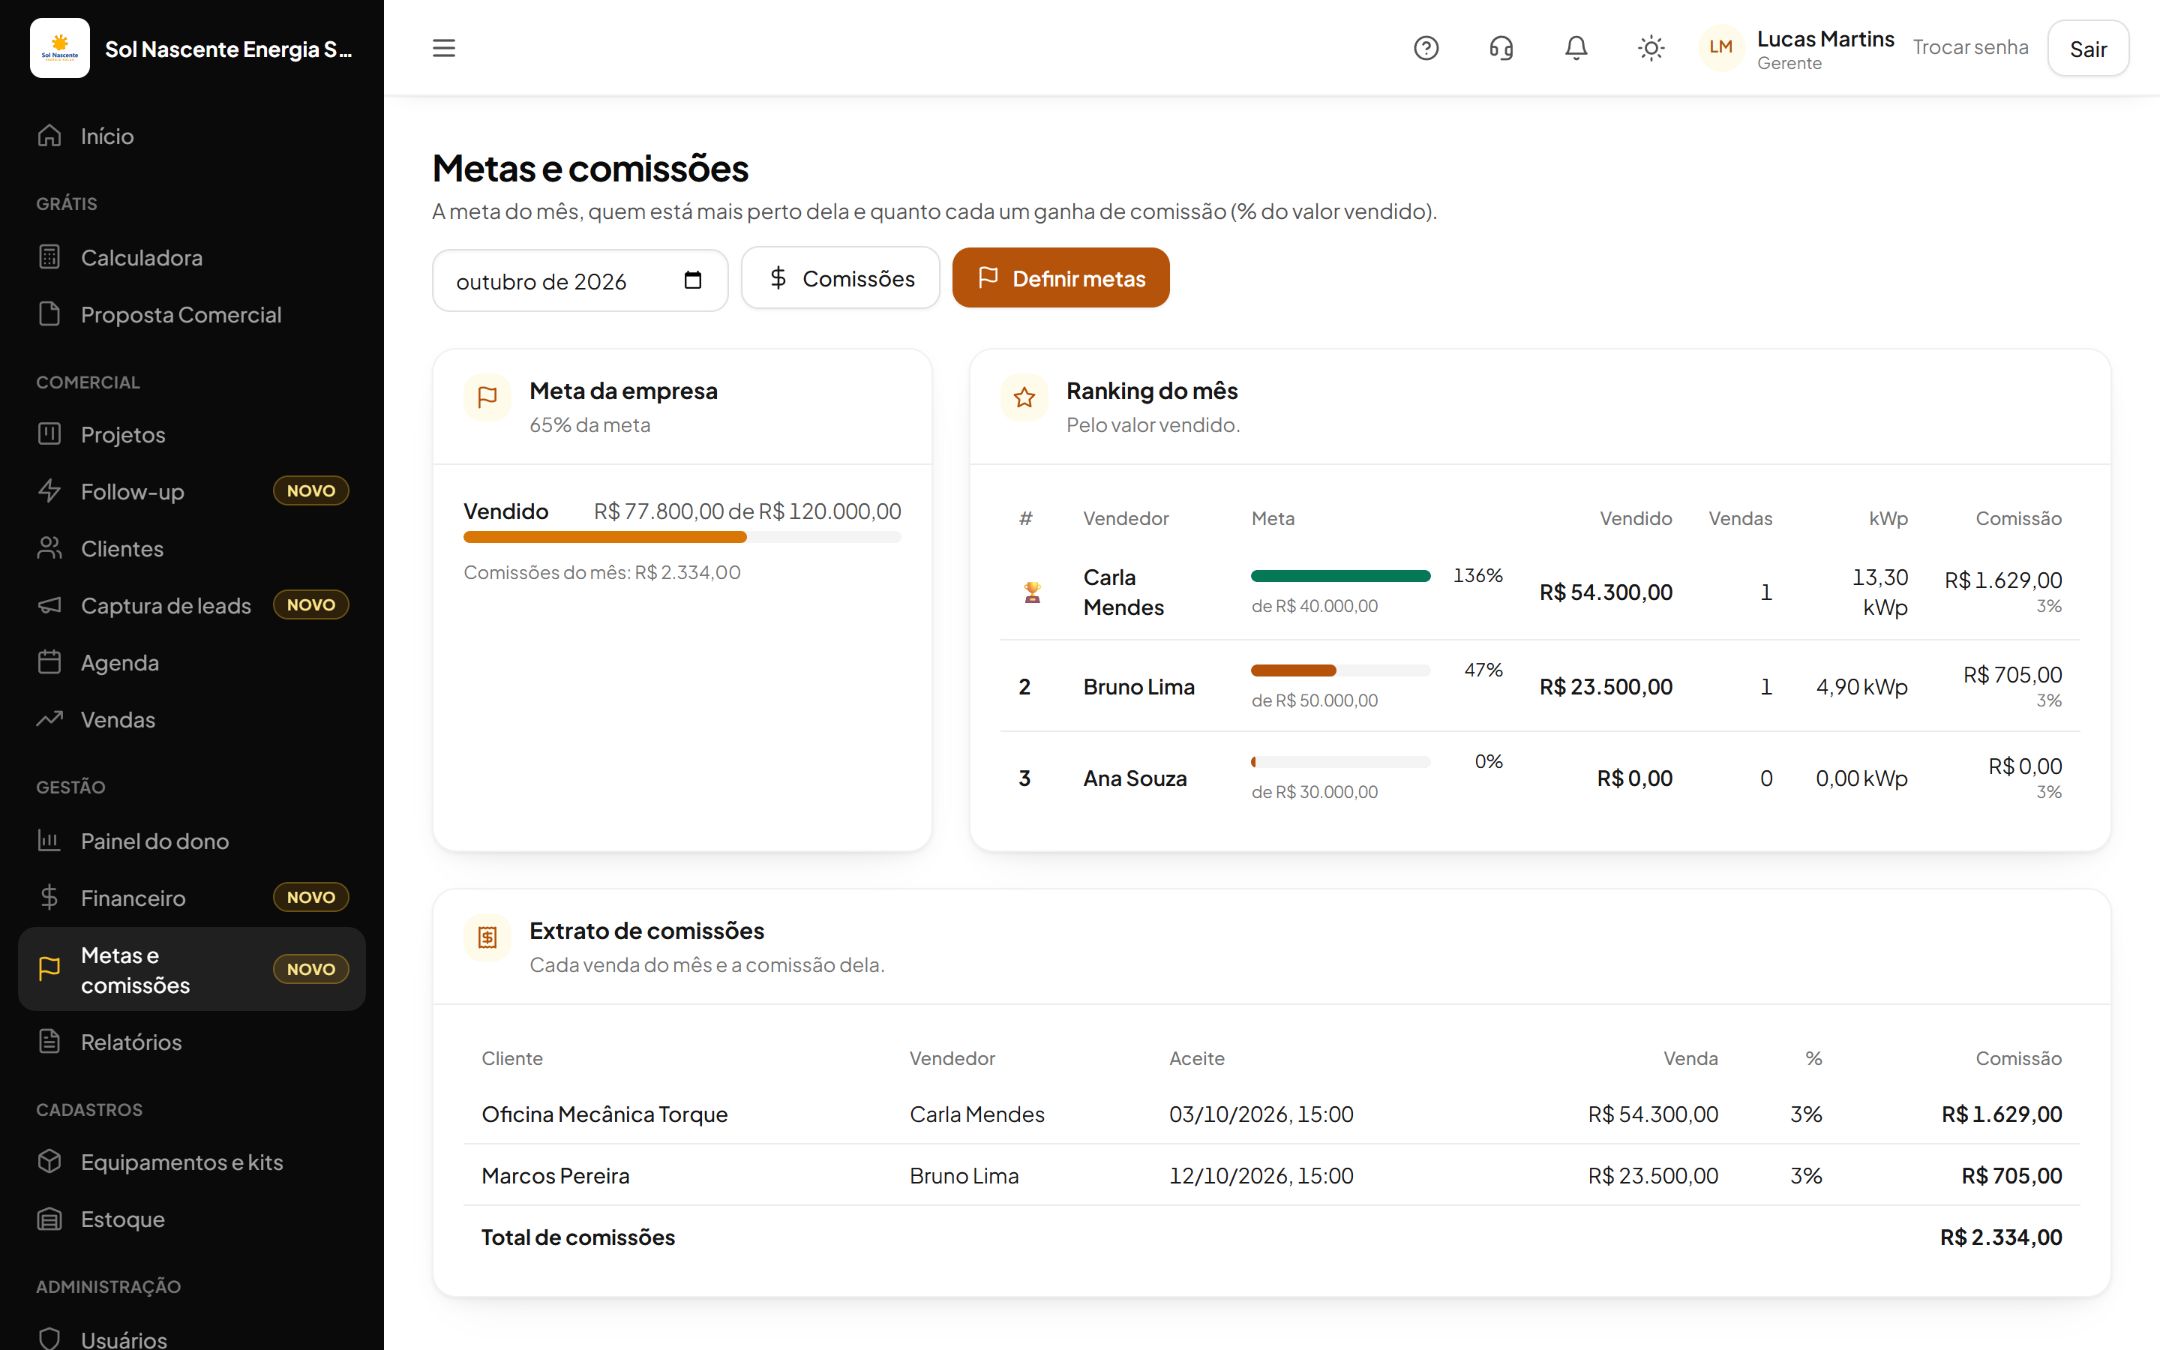Open Financeiro section
Image resolution: width=2160 pixels, height=1350 pixels.
pyautogui.click(x=192, y=898)
